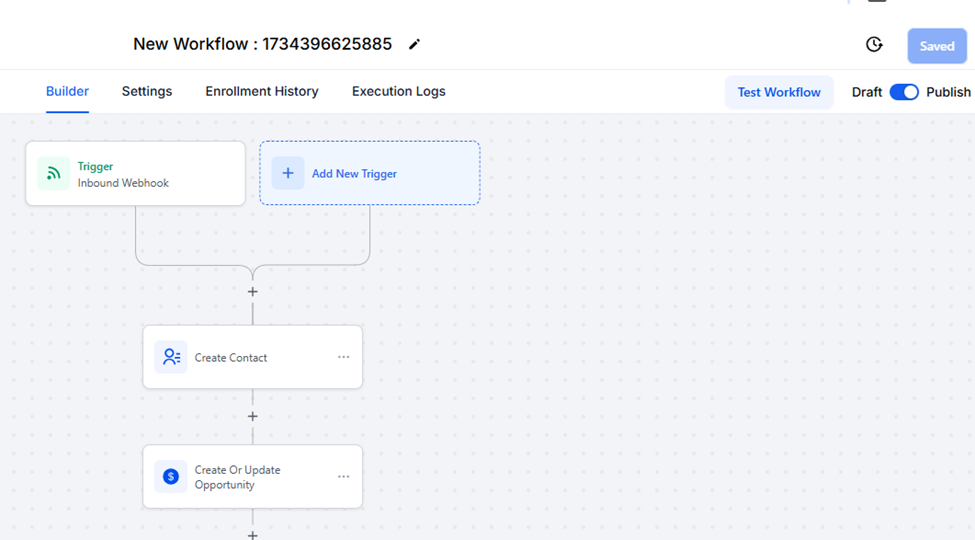Switch to the Settings tab
This screenshot has height=540, width=975.
[147, 91]
